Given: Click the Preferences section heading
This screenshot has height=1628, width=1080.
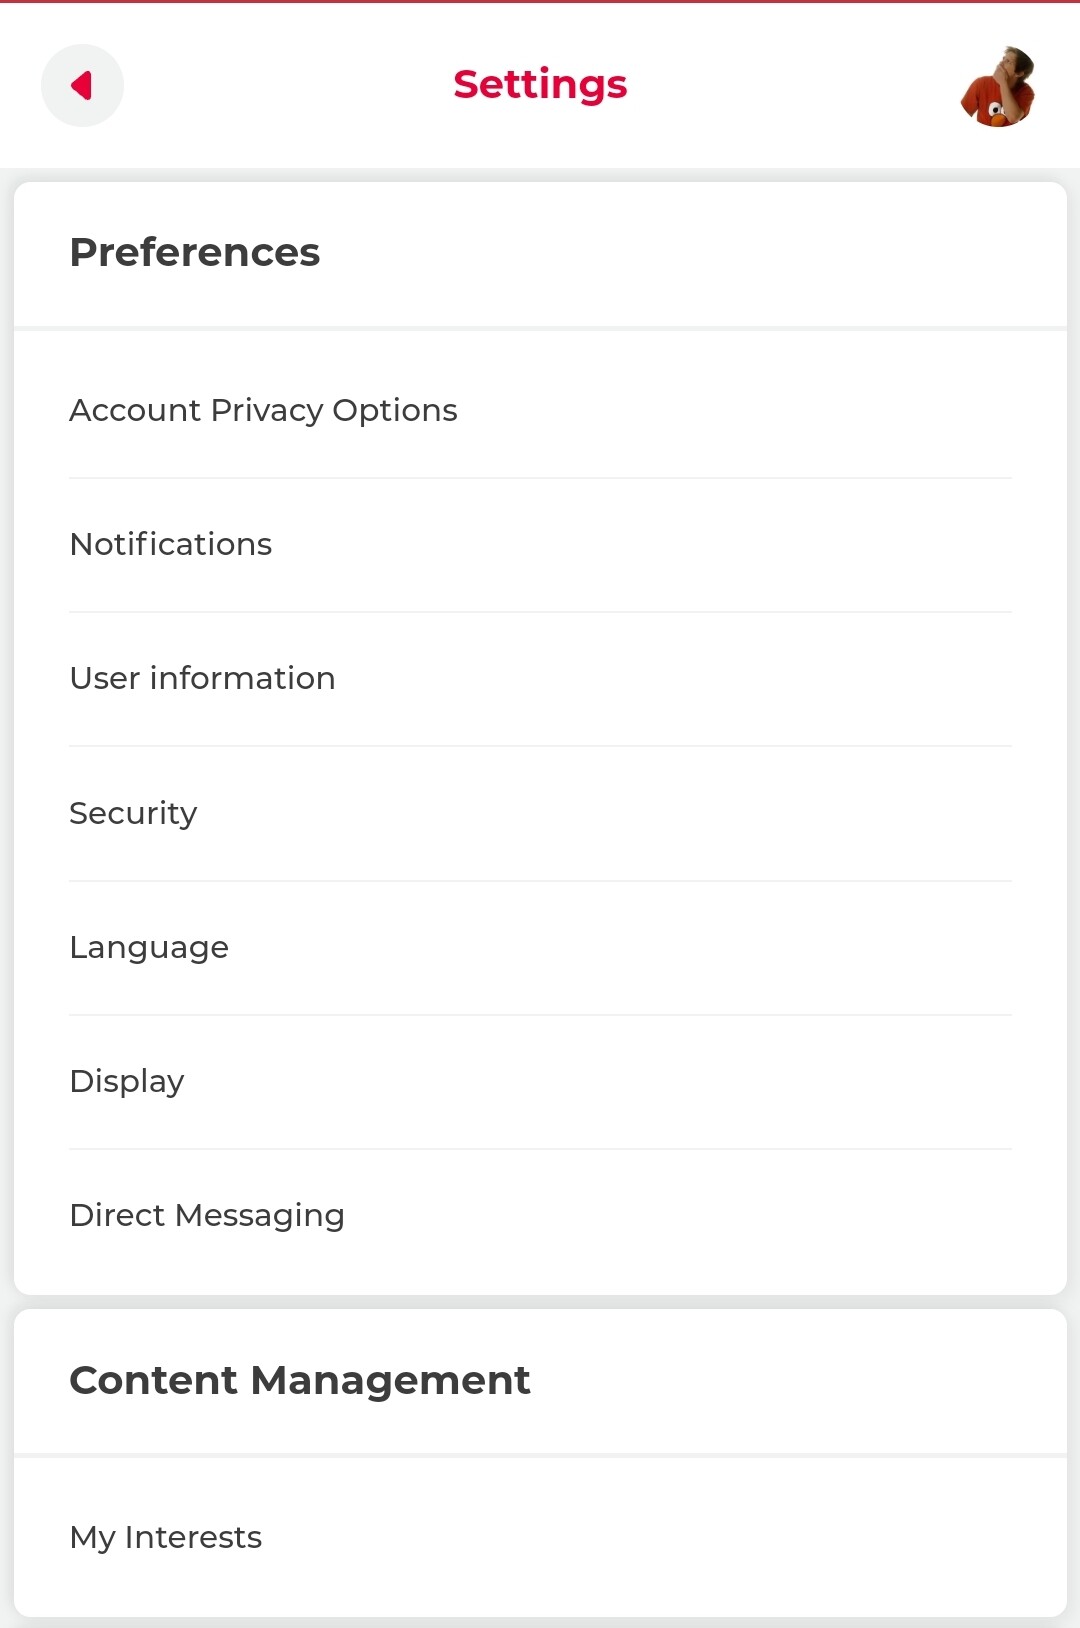Looking at the screenshot, I should (195, 252).
